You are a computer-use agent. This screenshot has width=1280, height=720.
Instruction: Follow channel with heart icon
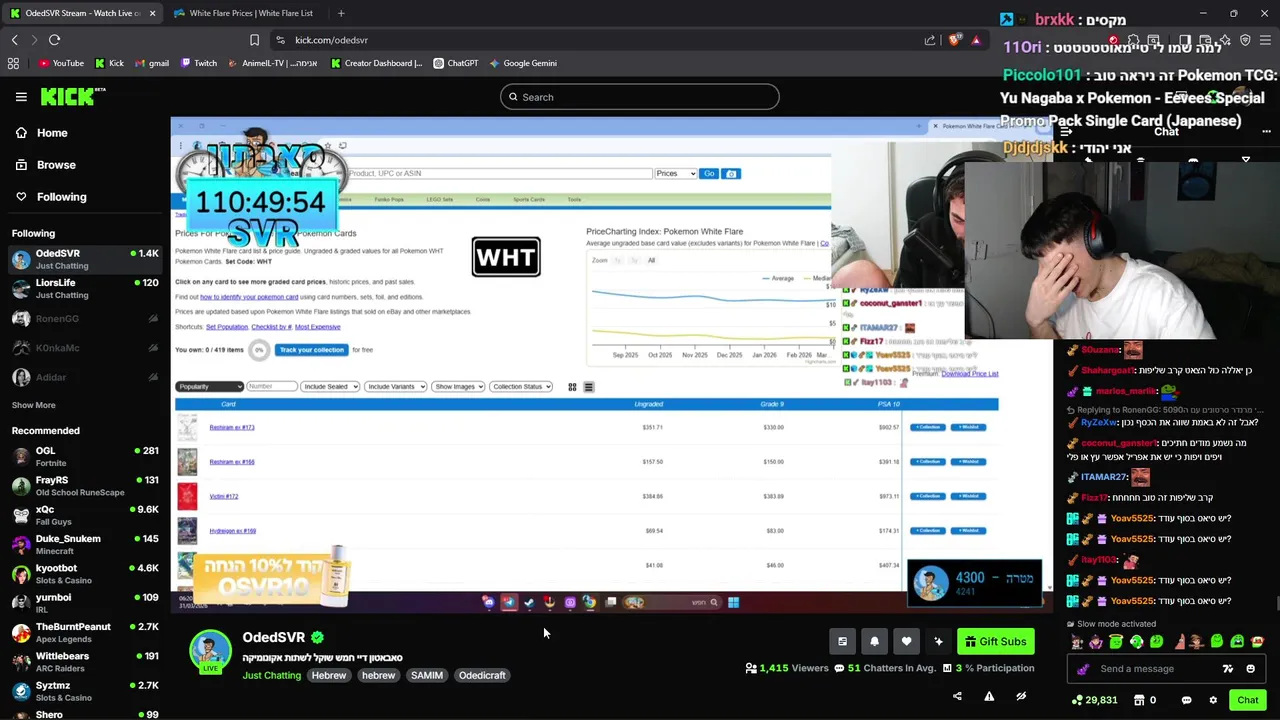pyautogui.click(x=906, y=642)
